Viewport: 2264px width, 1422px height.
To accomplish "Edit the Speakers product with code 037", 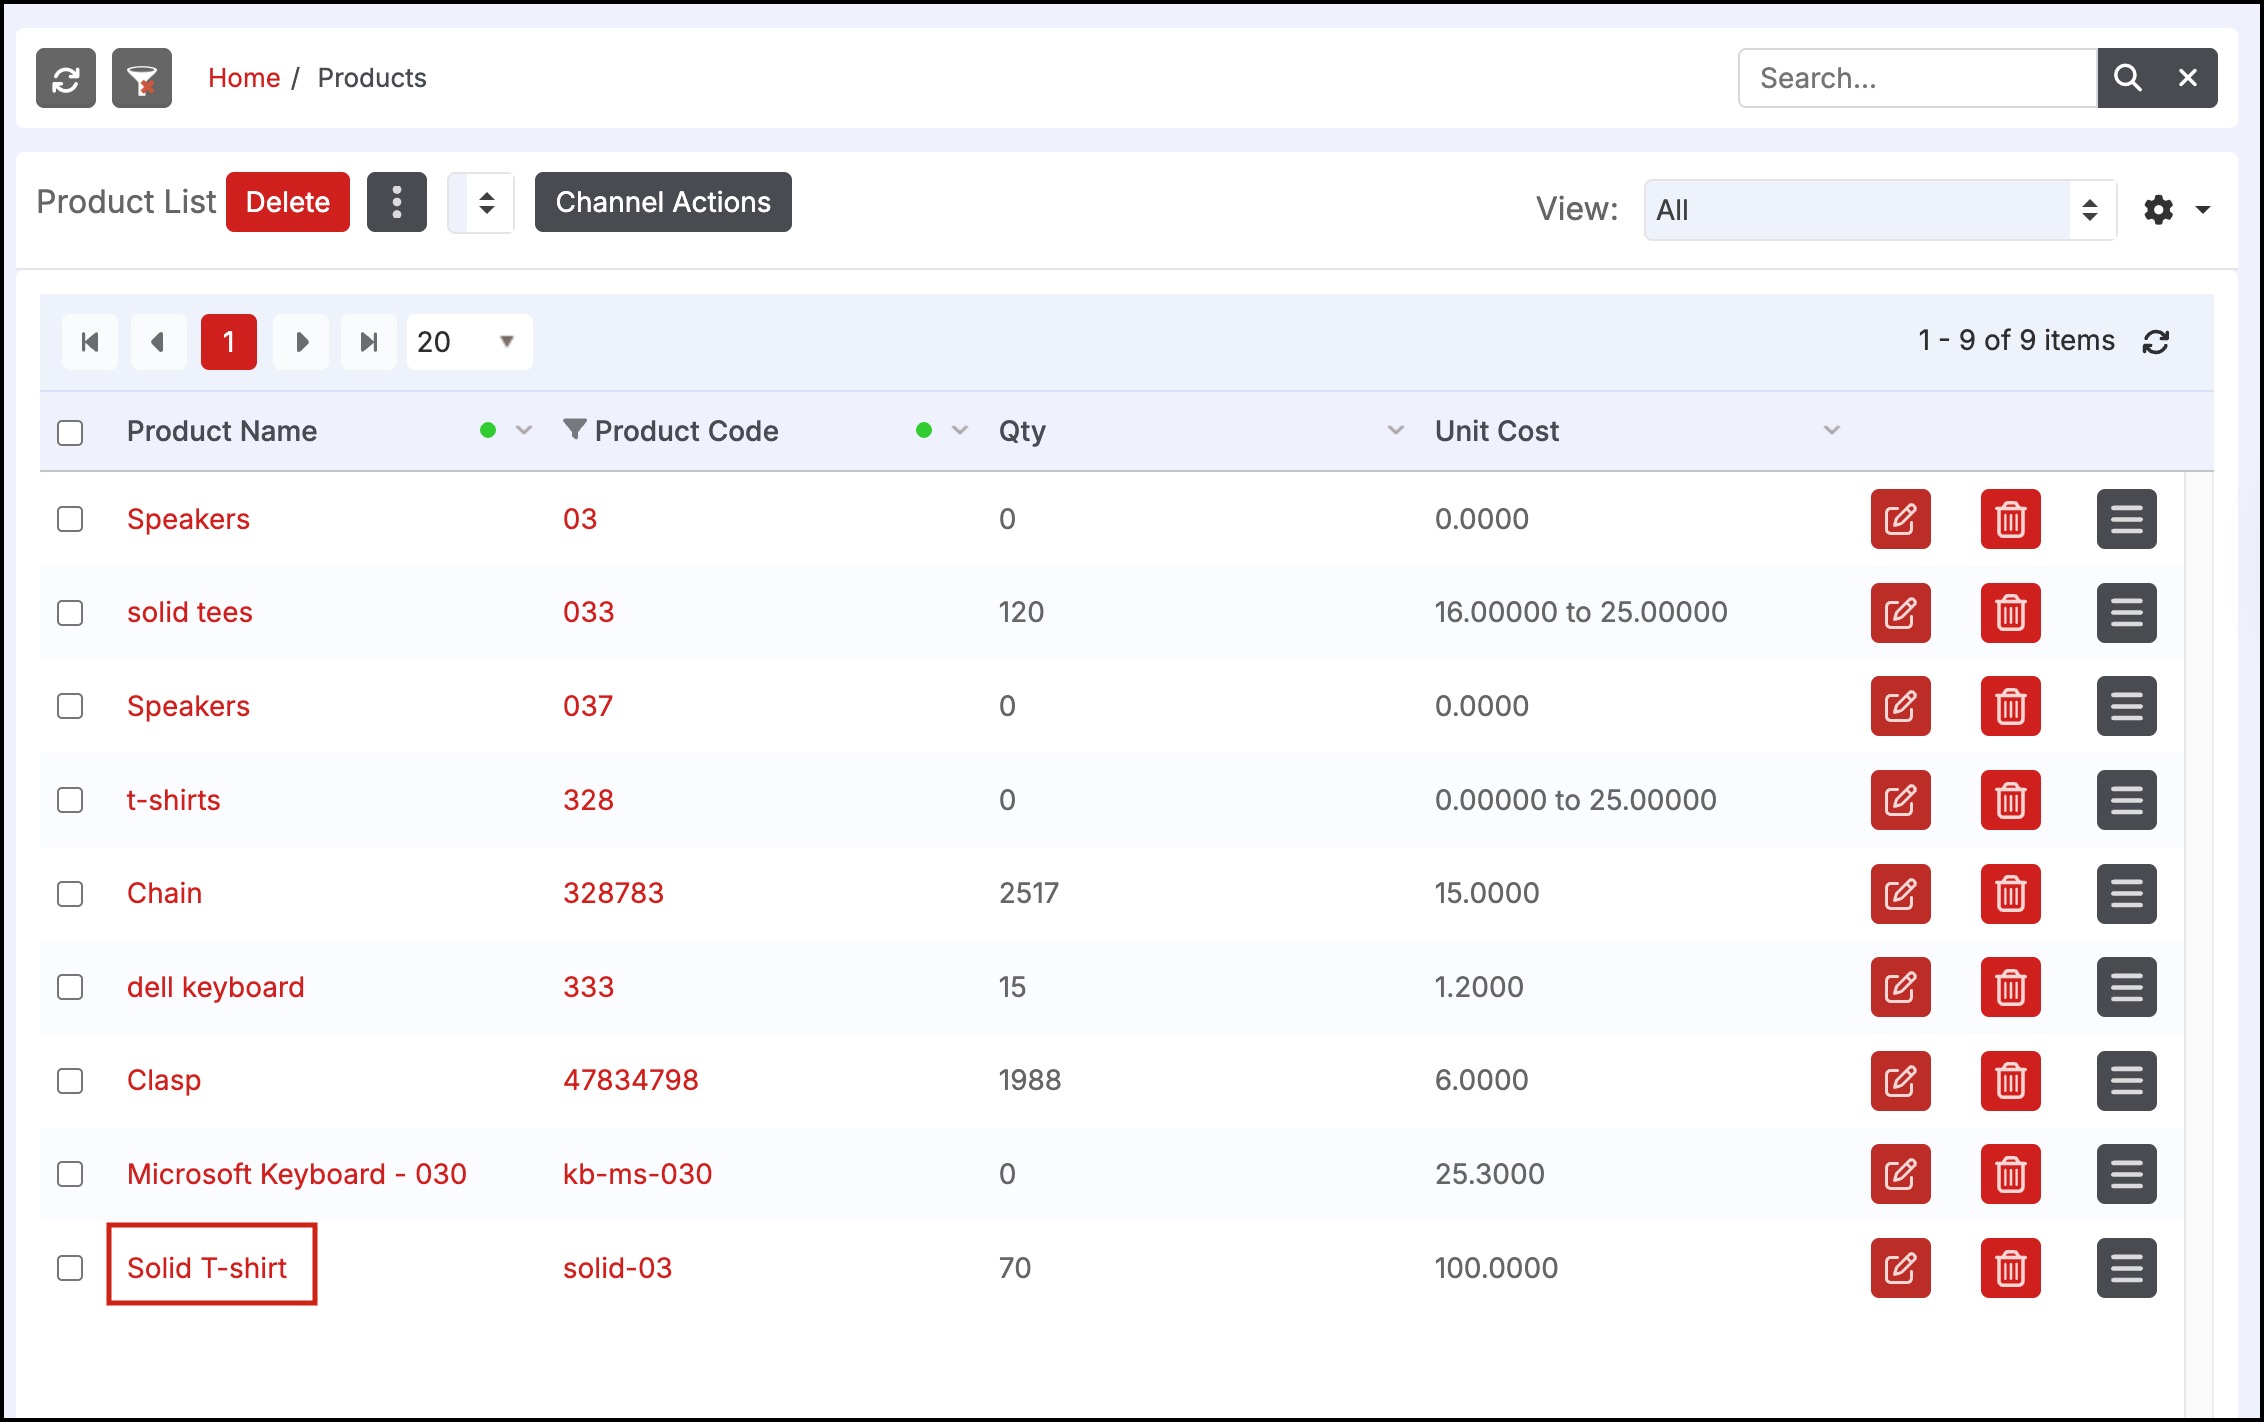I will coord(1901,706).
